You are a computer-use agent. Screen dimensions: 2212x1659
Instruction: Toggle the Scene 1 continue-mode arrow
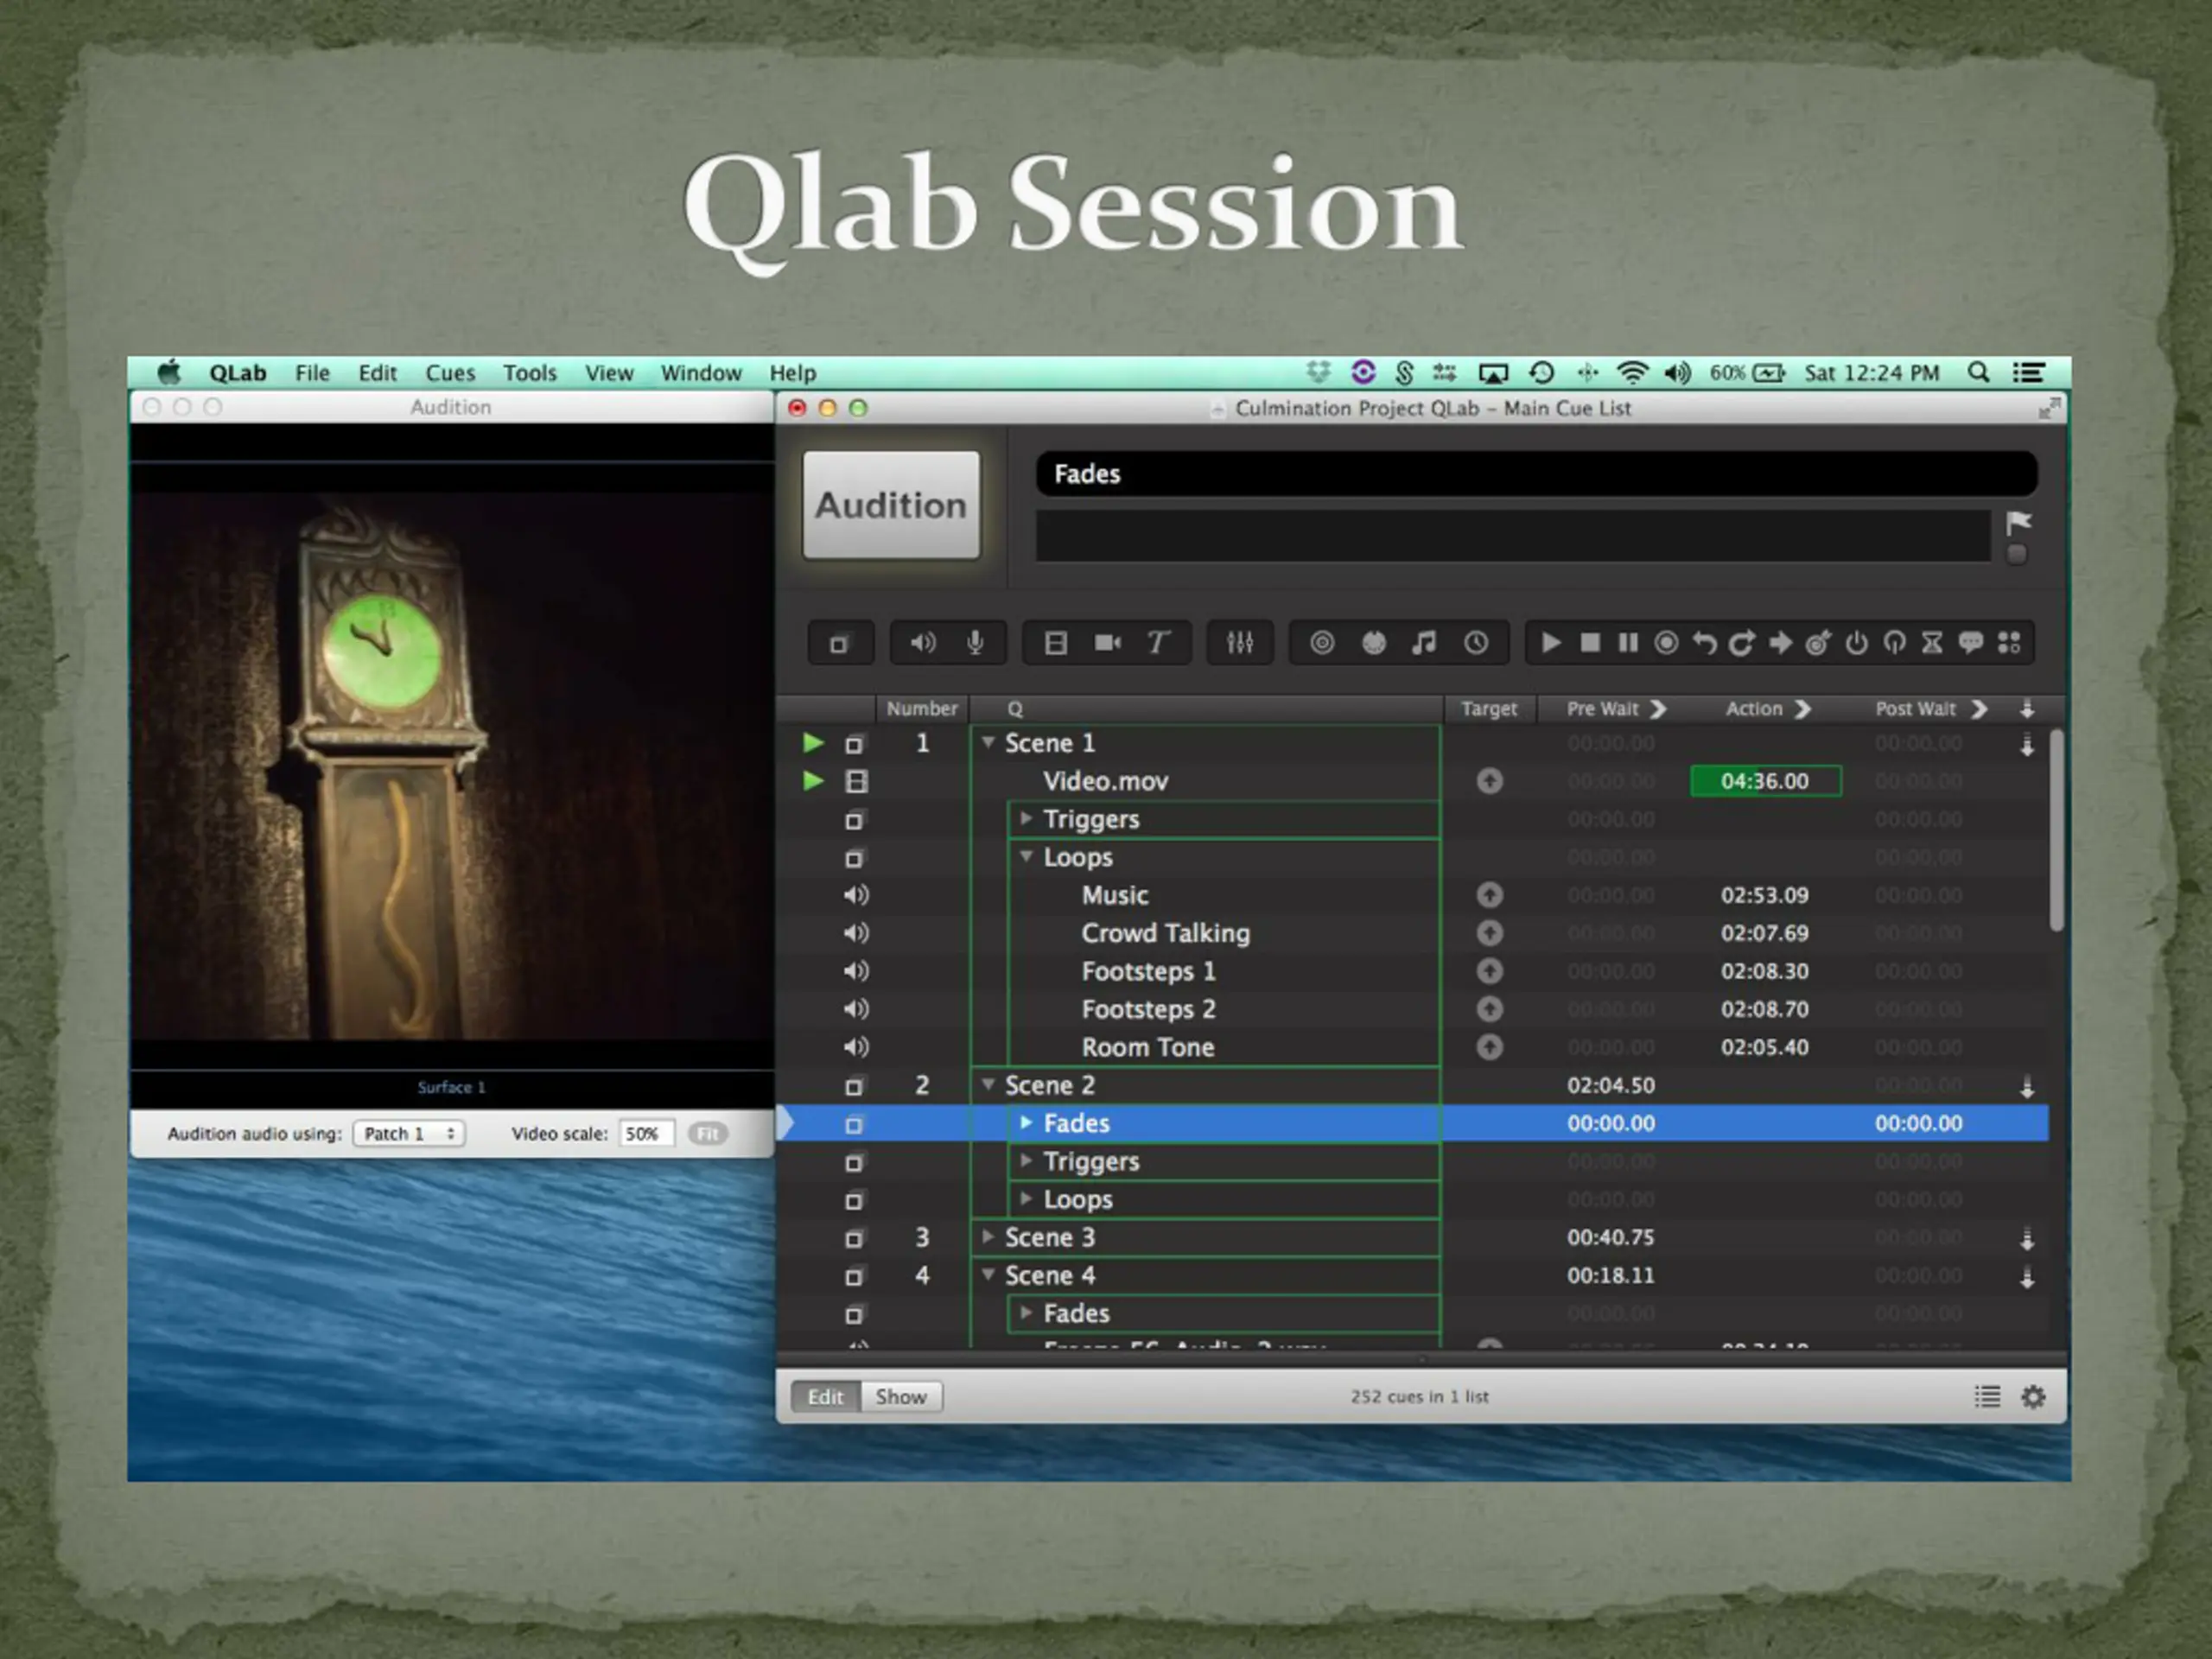coord(2027,745)
